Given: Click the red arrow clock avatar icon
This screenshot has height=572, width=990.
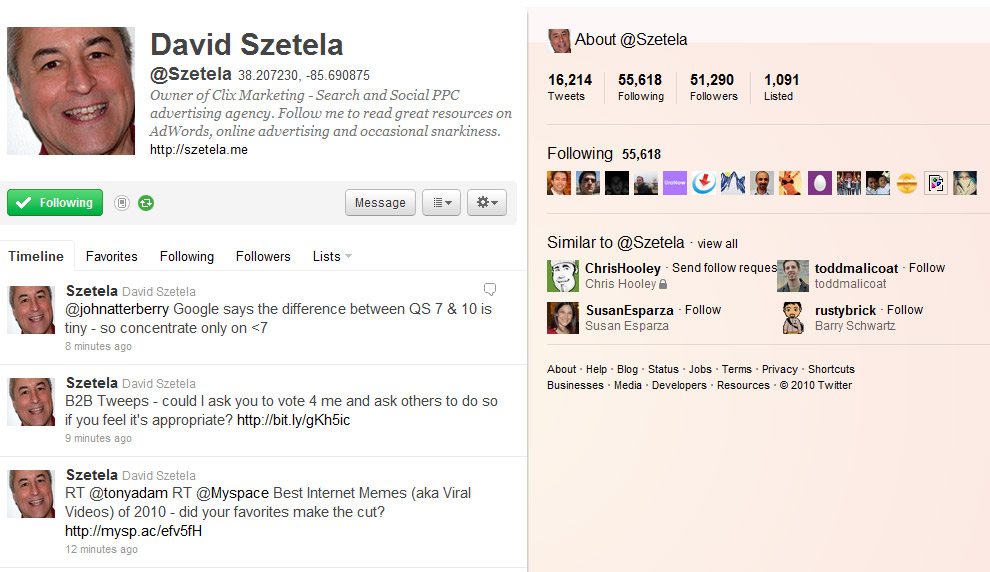Looking at the screenshot, I should click(x=704, y=183).
